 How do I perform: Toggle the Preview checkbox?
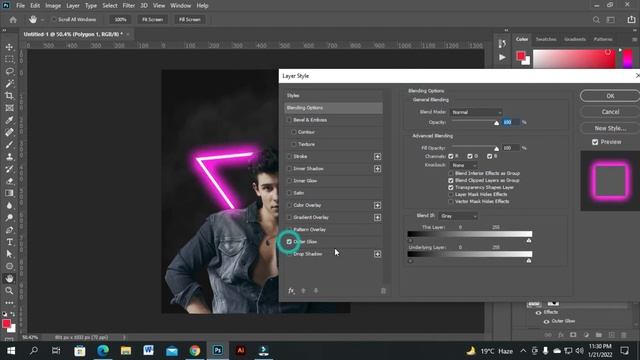click(x=595, y=142)
